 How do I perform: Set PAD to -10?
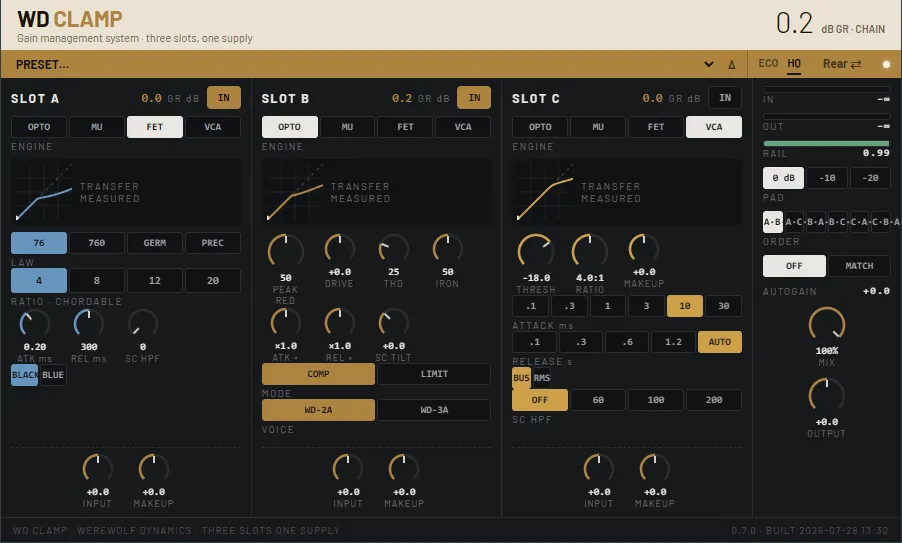click(x=827, y=178)
